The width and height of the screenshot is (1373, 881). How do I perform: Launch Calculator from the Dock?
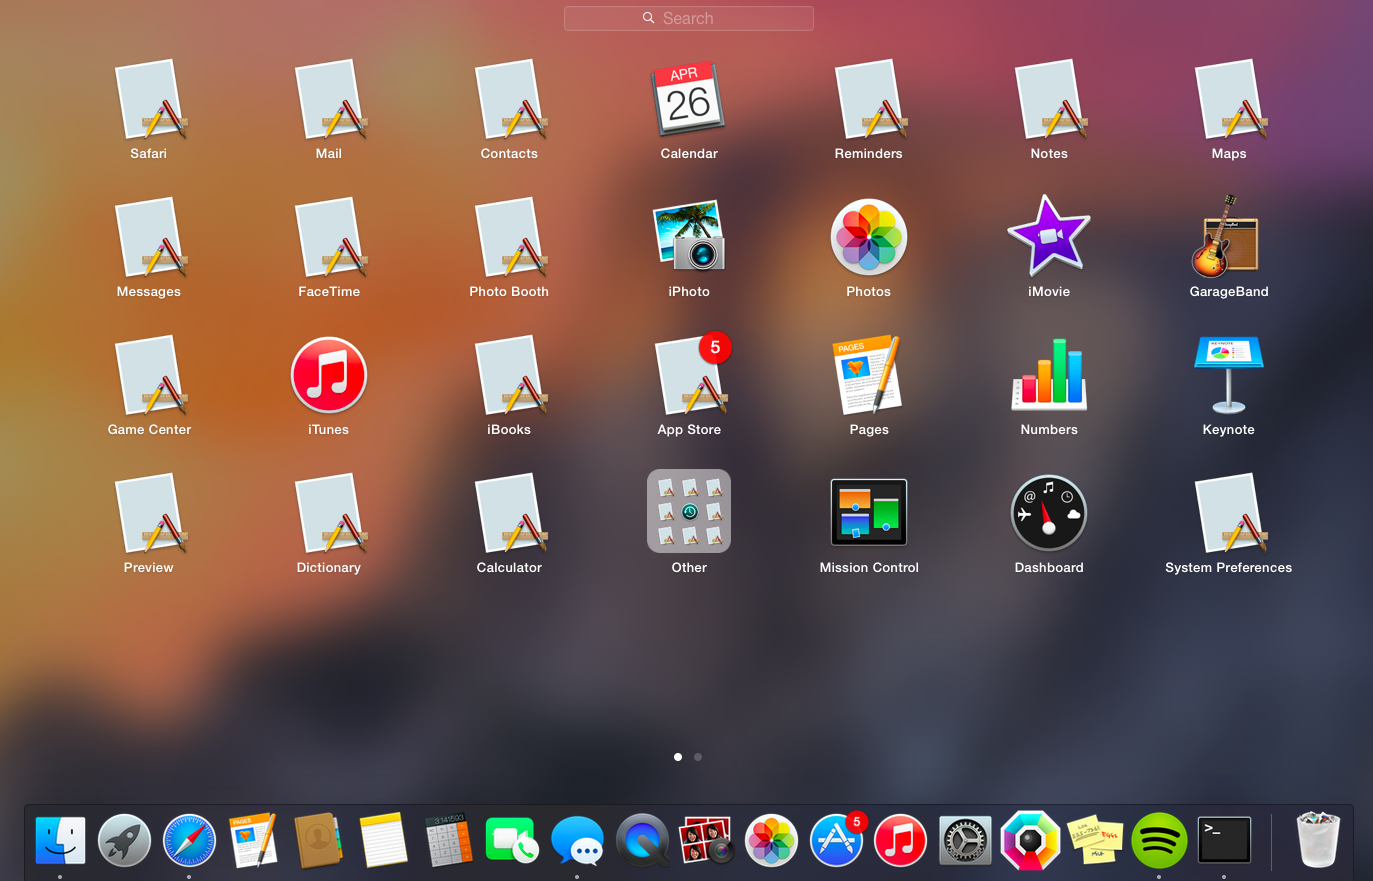[x=448, y=840]
